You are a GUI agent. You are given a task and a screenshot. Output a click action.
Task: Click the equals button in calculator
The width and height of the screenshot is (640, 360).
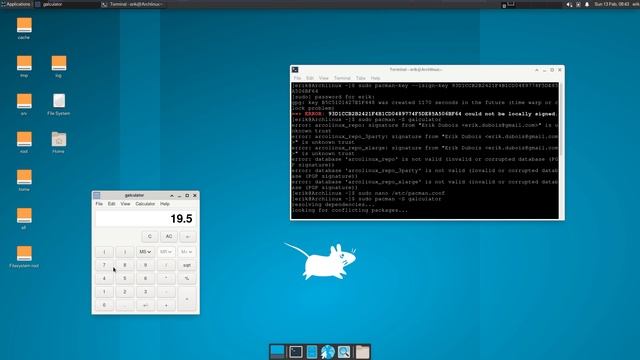187,299
